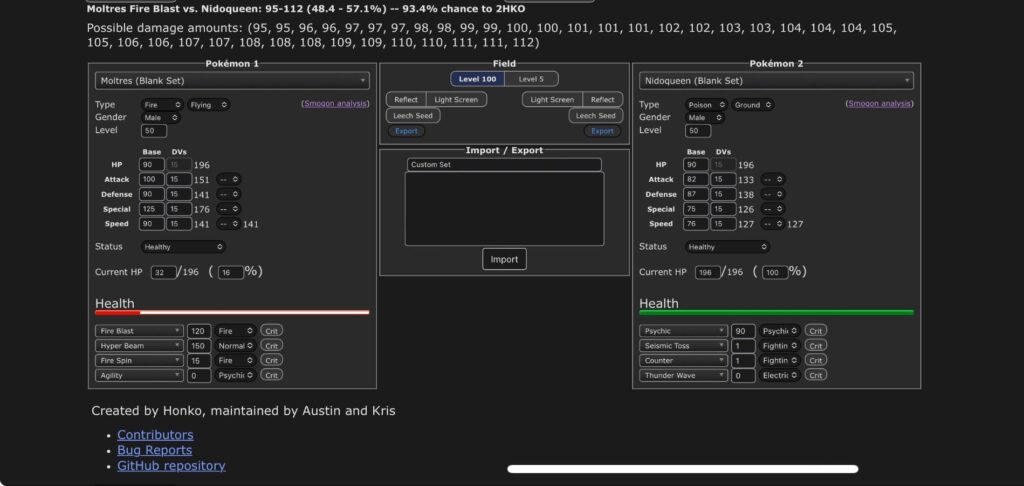1024x486 pixels.
Task: Open Nidoqueen Gender dropdown
Action: tap(705, 118)
